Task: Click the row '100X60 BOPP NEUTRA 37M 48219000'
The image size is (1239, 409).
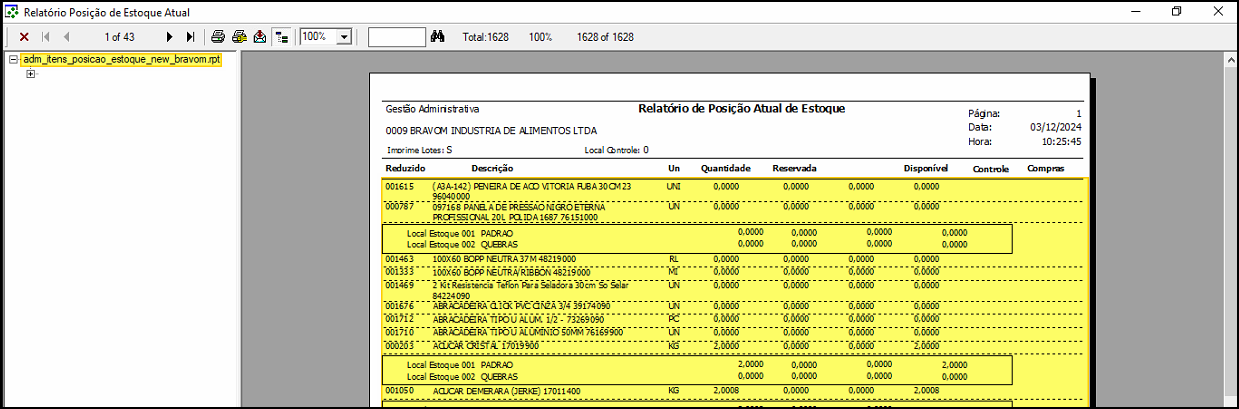Action: (x=503, y=259)
